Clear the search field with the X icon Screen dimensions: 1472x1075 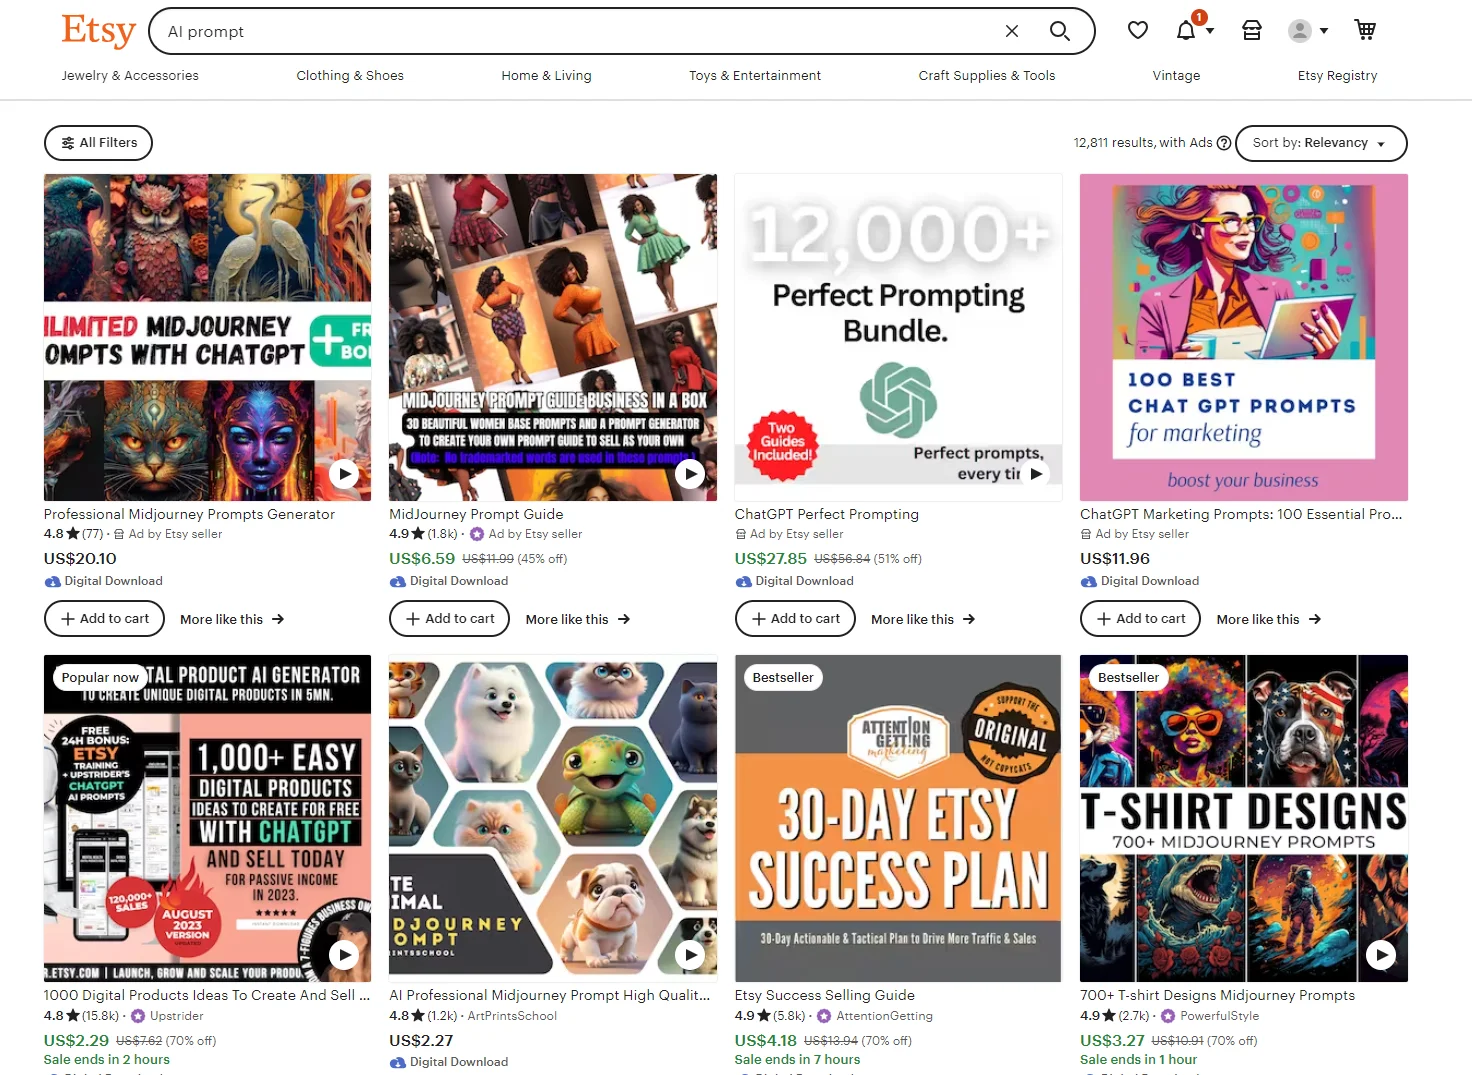tap(1011, 31)
